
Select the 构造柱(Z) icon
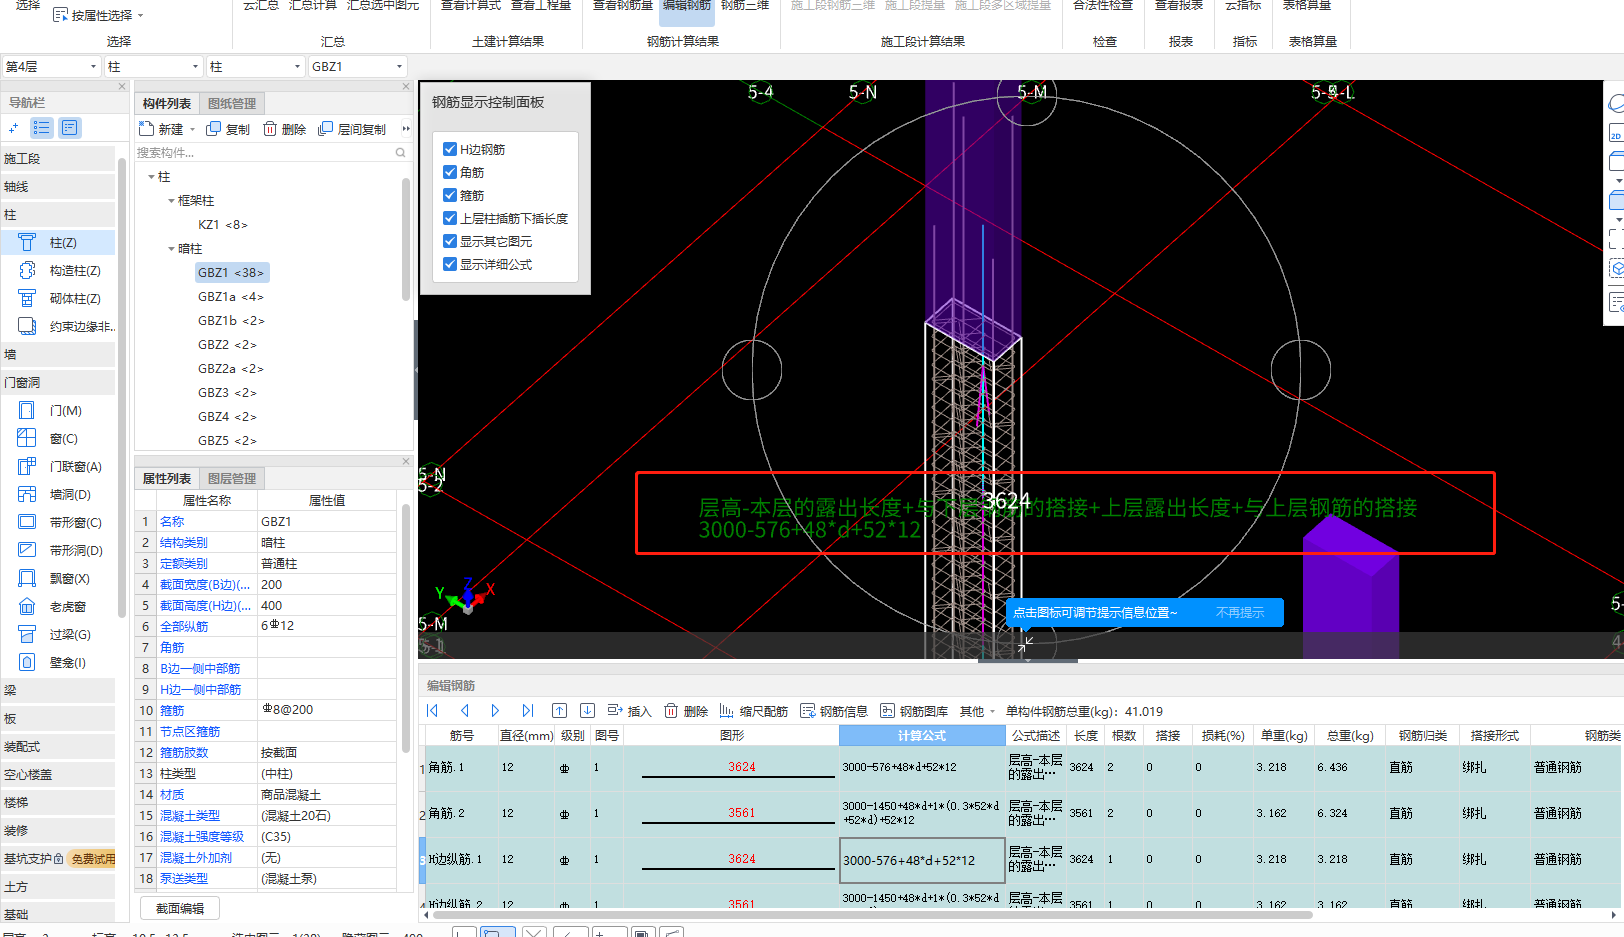tap(27, 270)
